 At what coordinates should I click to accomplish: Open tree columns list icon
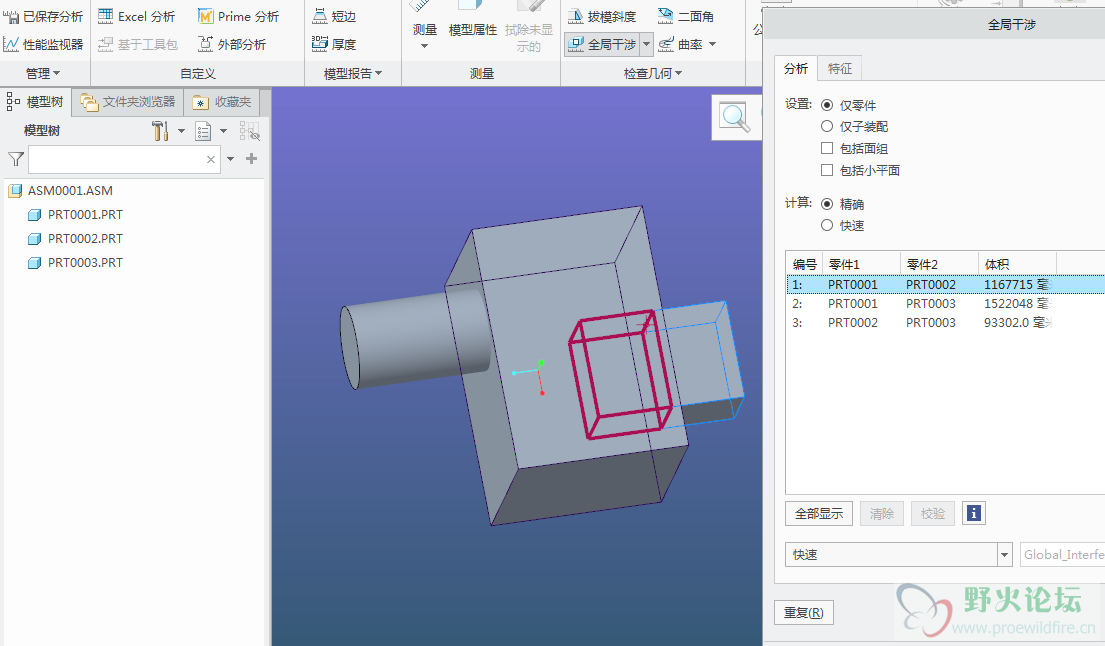tap(203, 131)
